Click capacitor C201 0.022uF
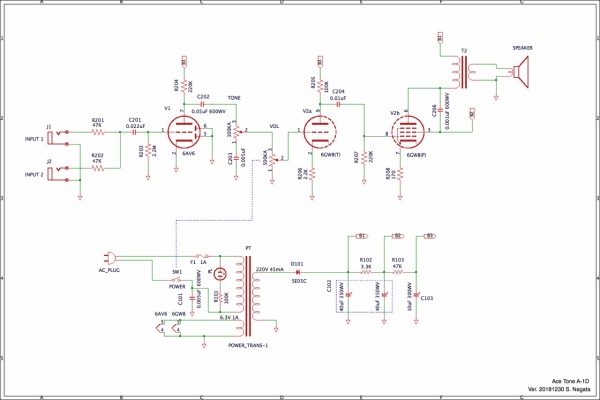This screenshot has width=600, height=400. pos(134,132)
